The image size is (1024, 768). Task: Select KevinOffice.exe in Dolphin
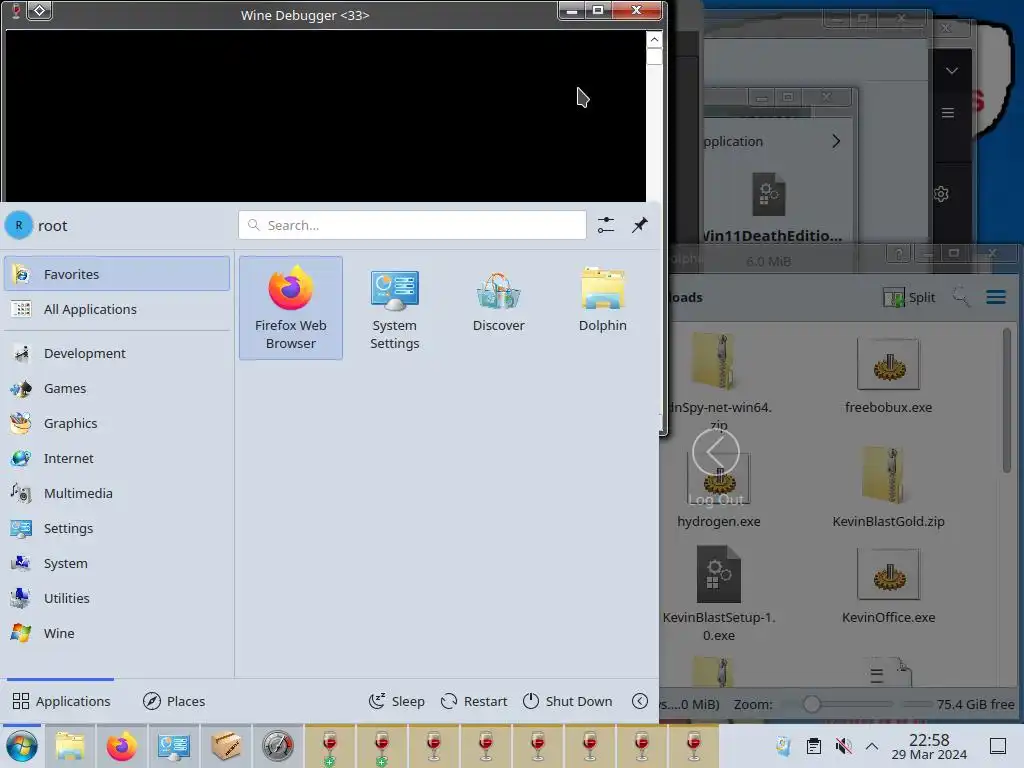(x=888, y=586)
